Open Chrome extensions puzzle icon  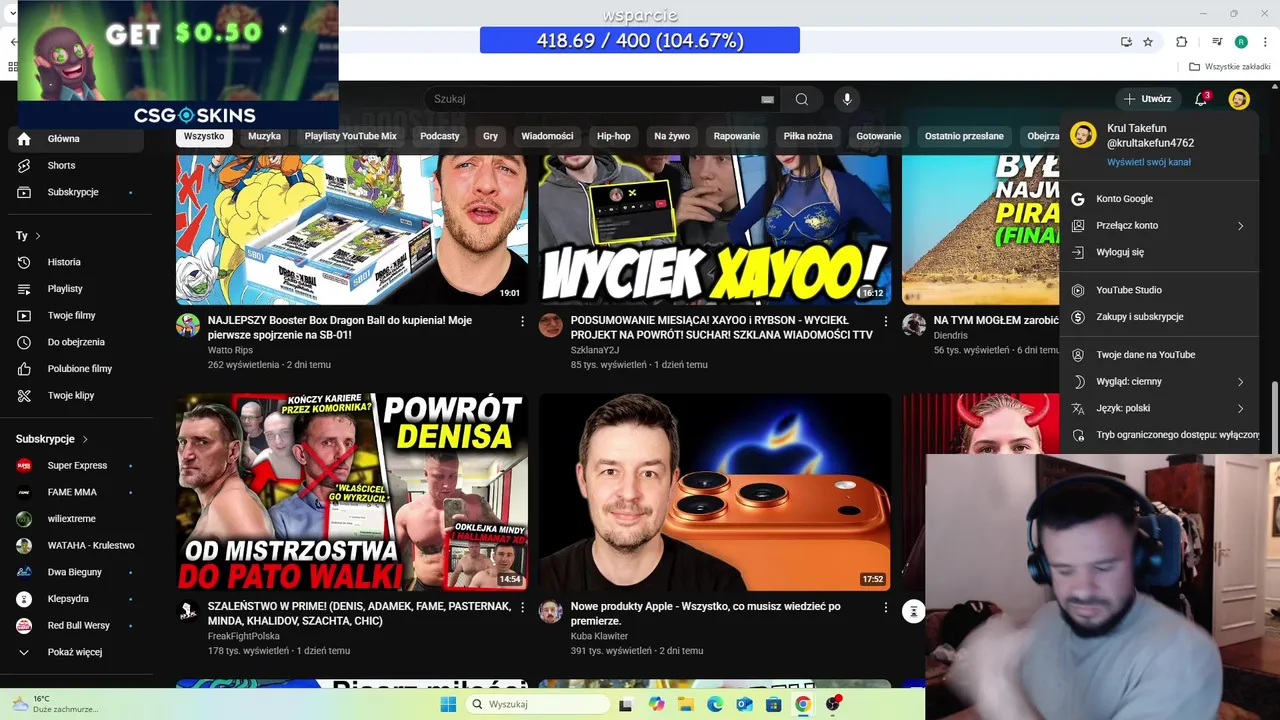coord(1182,42)
